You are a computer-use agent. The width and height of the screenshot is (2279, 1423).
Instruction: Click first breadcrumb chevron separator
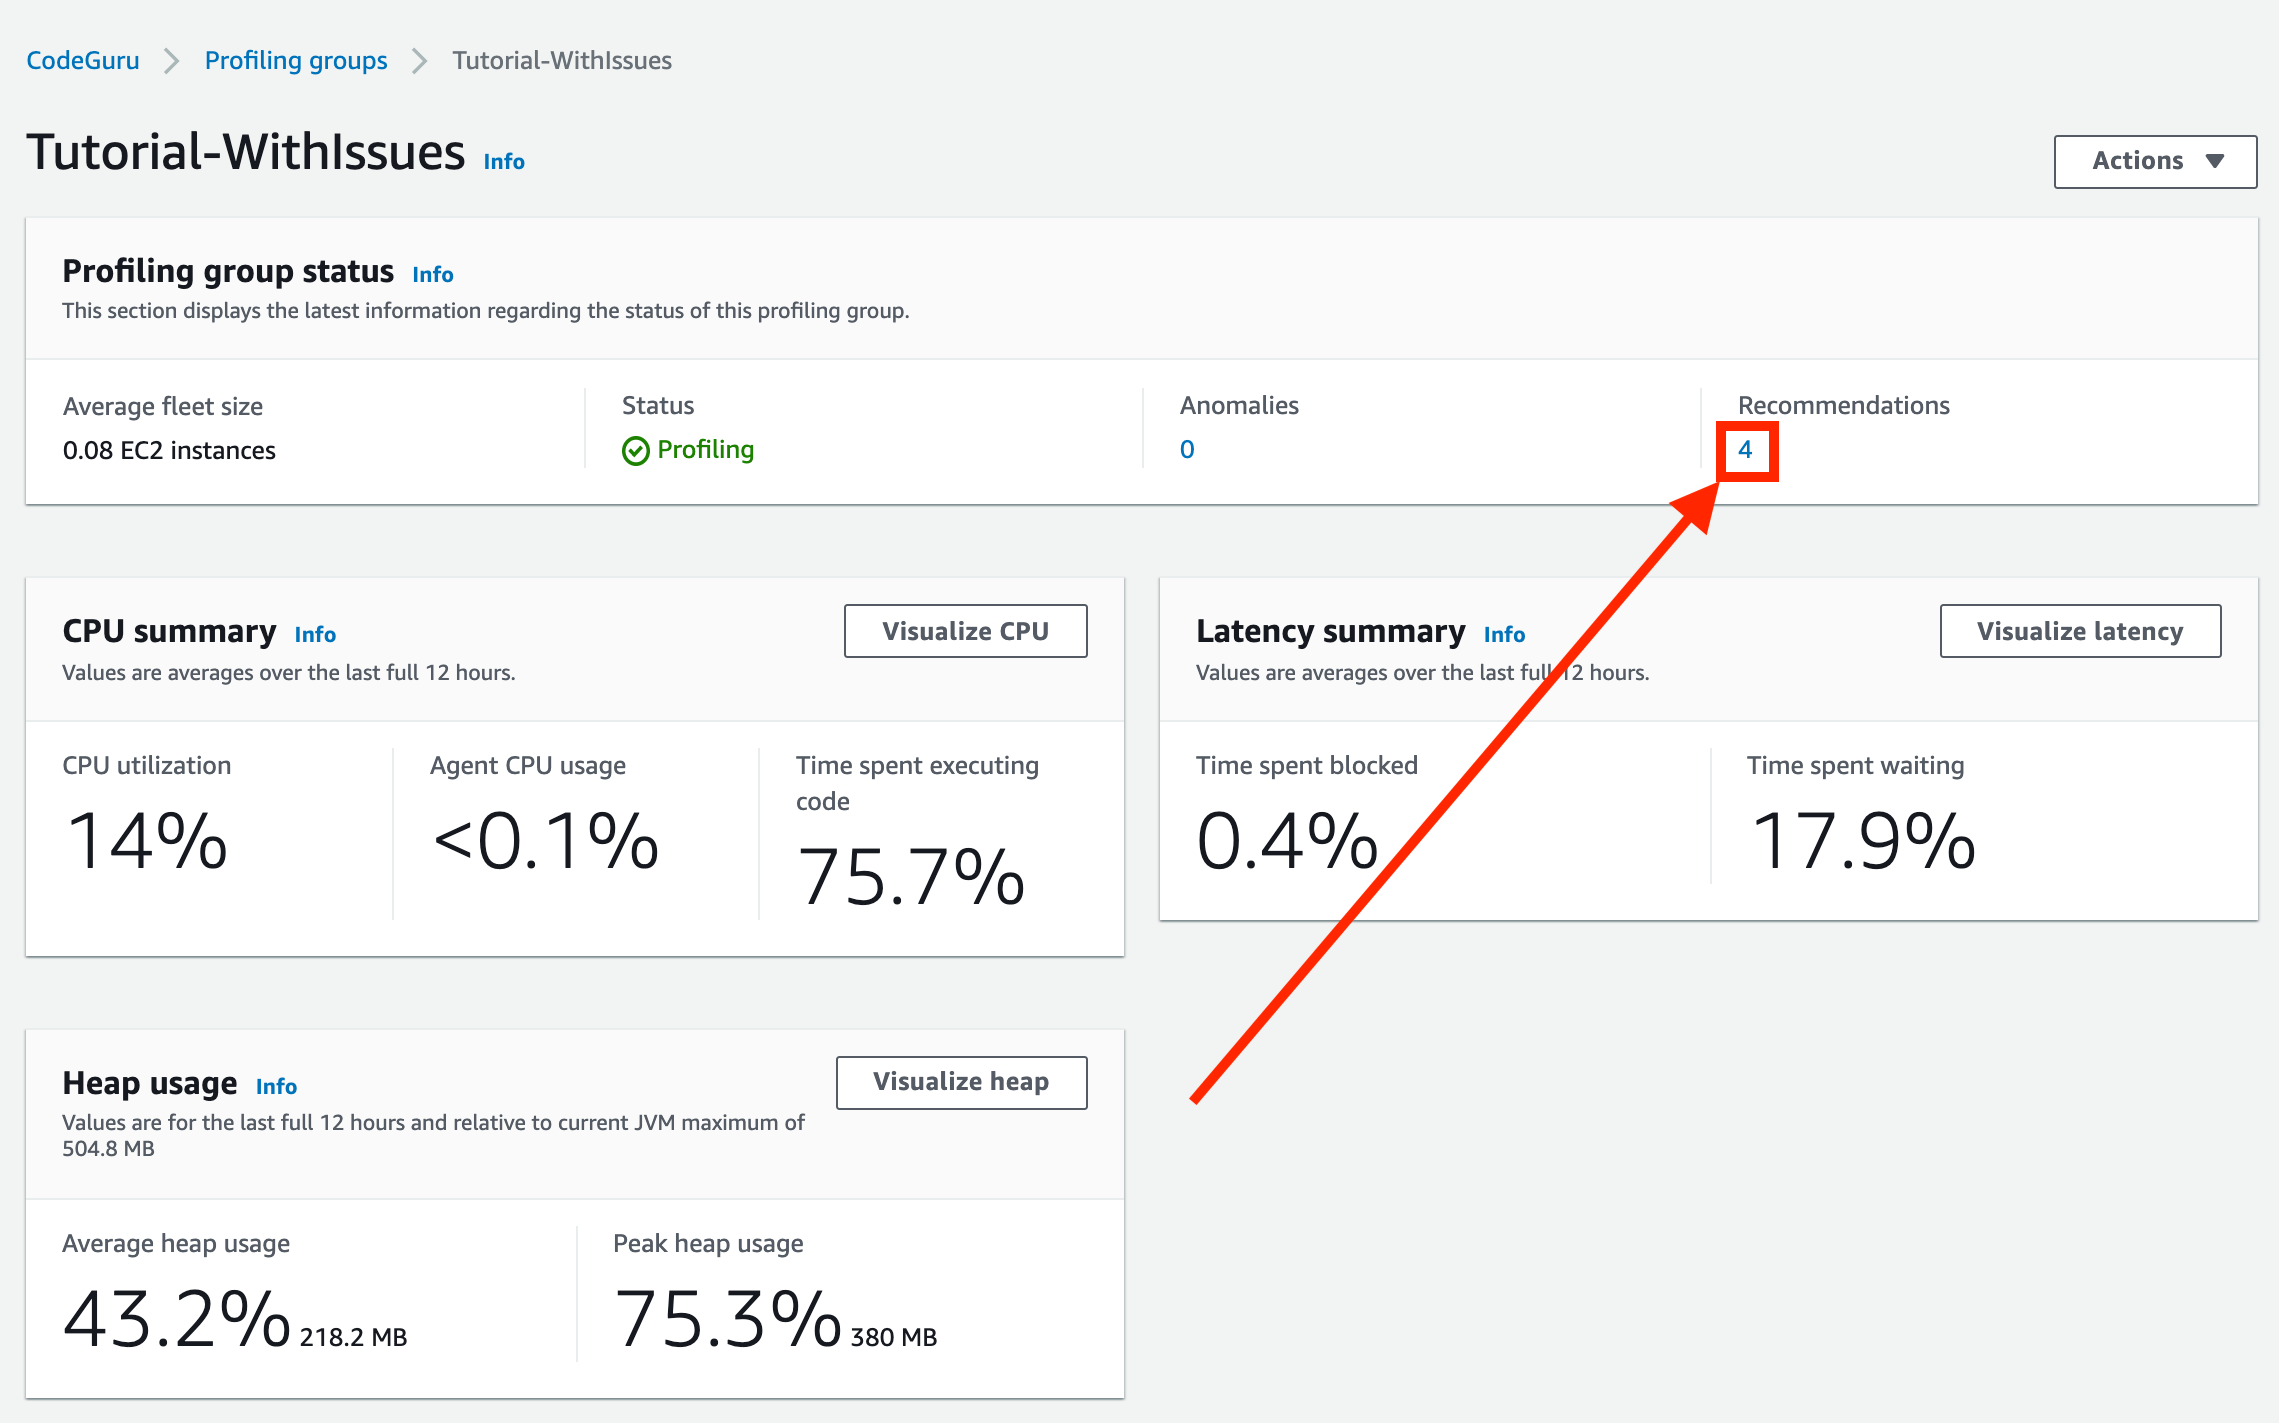pyautogui.click(x=172, y=61)
